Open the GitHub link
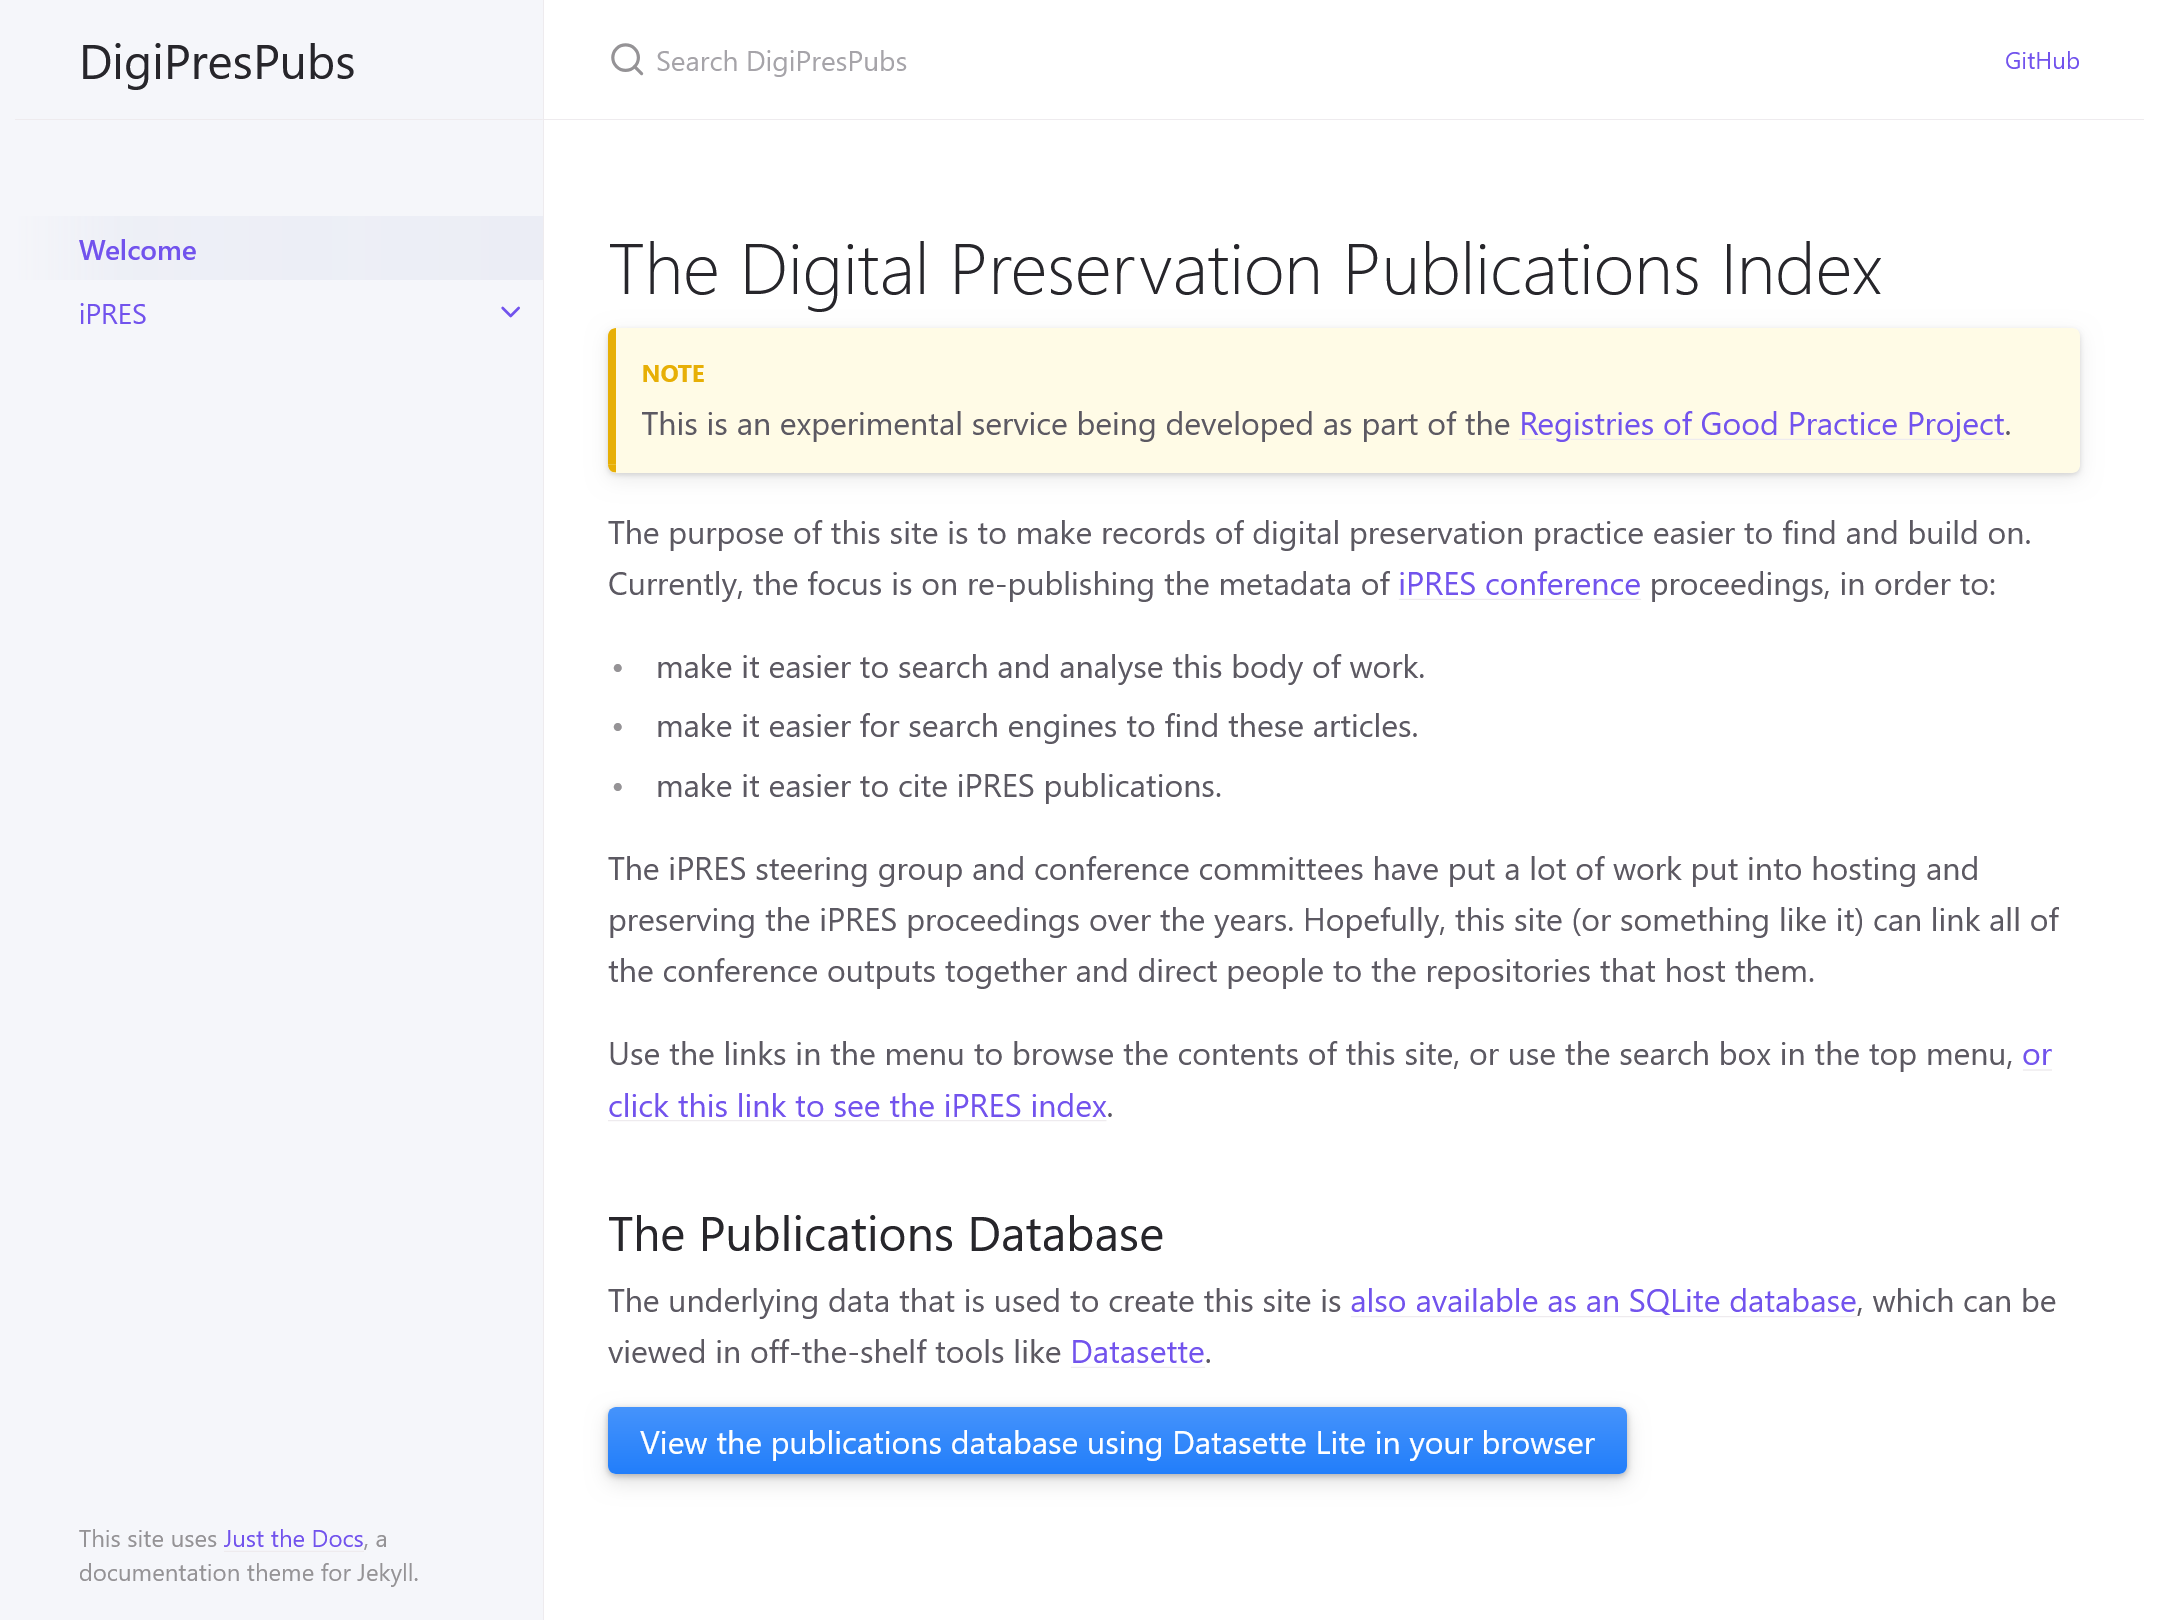Viewport: 2160px width, 1620px height. pos(2041,61)
